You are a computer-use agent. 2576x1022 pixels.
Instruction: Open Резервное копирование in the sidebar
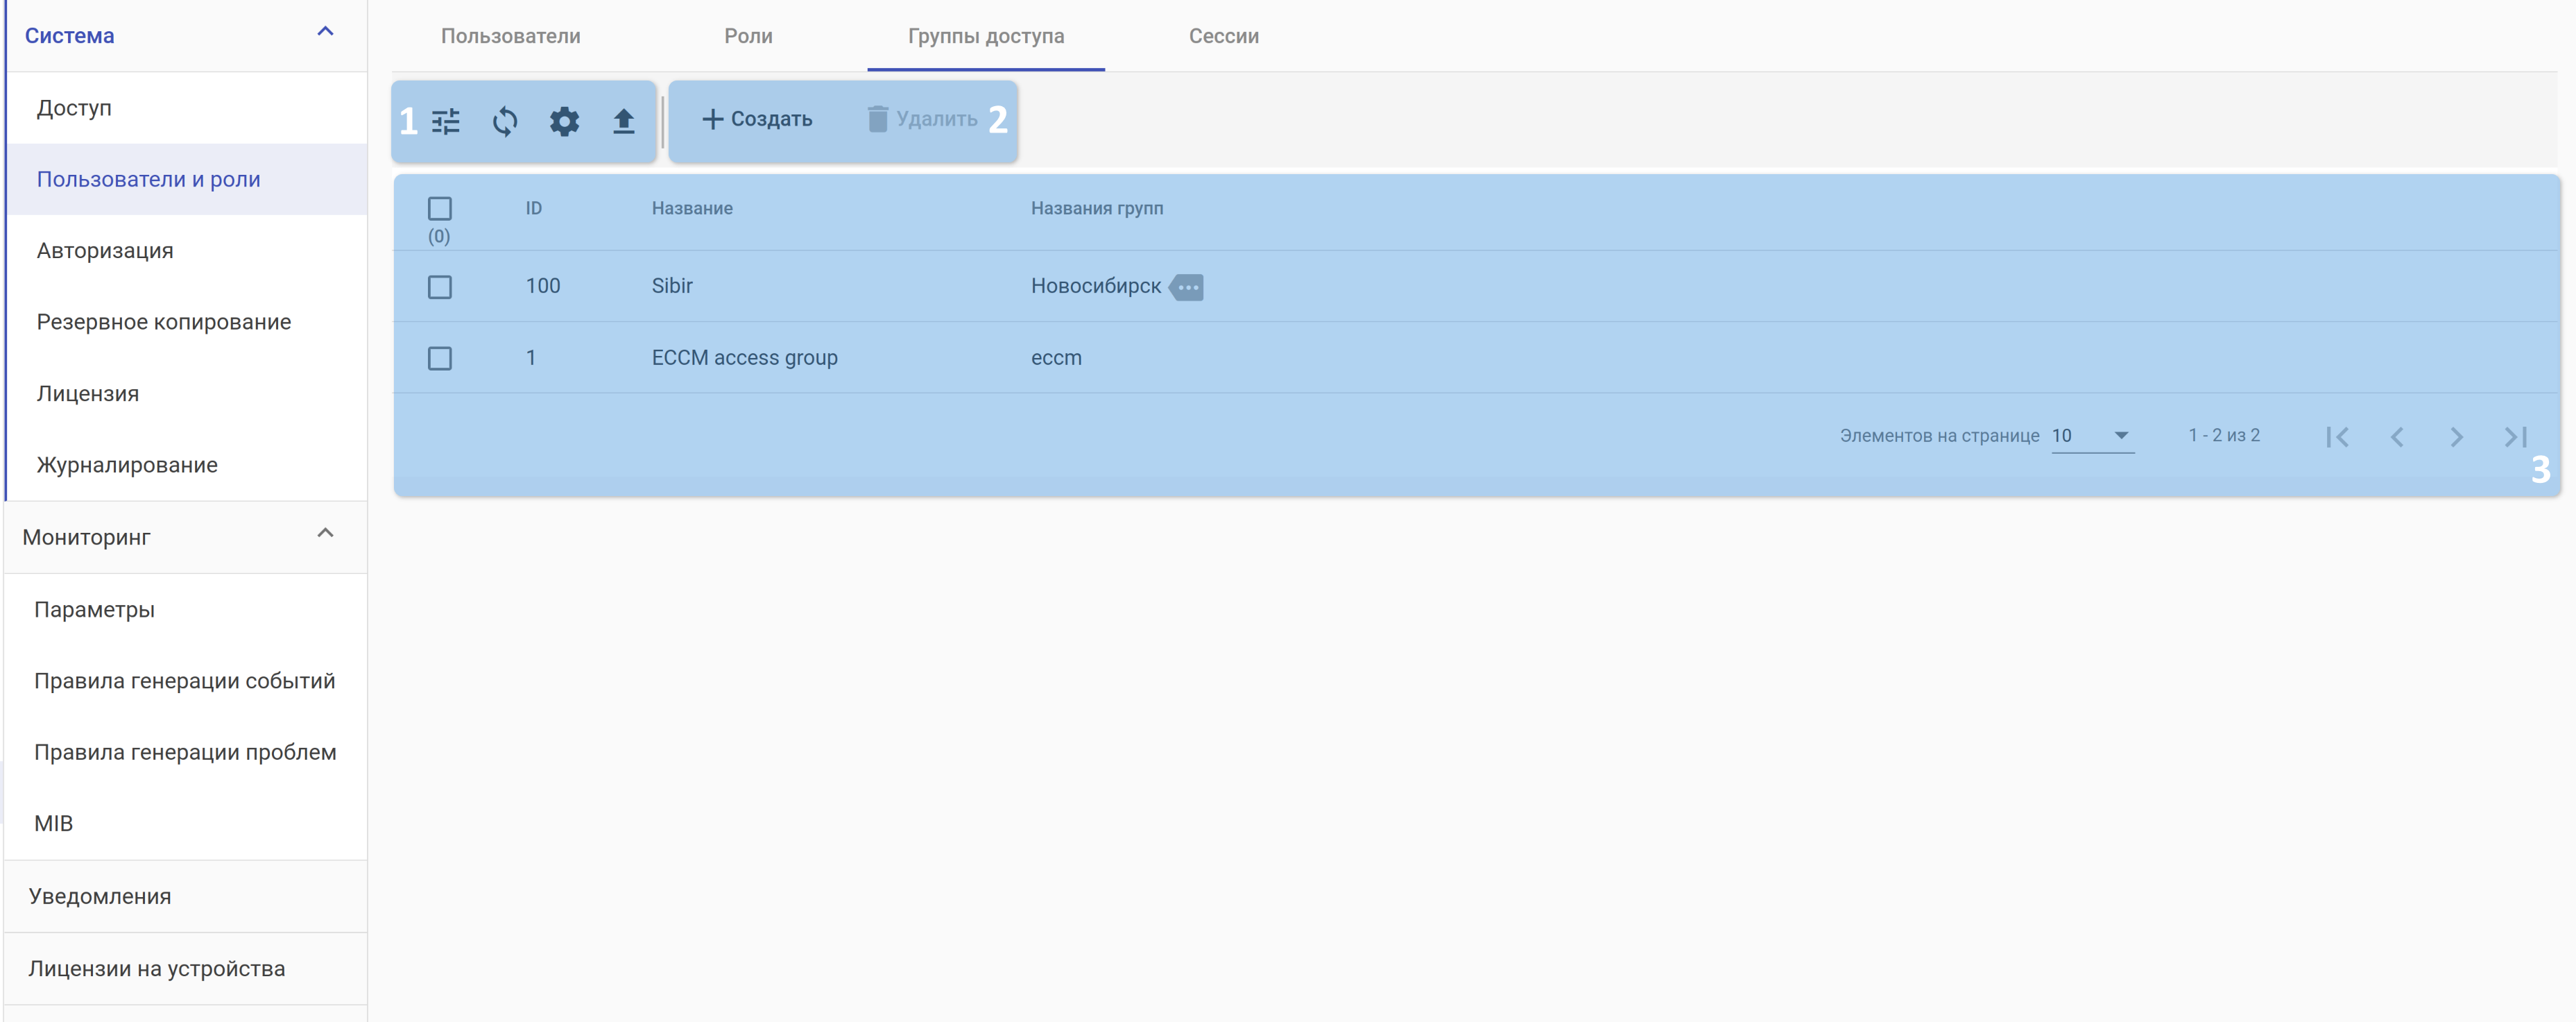(164, 322)
